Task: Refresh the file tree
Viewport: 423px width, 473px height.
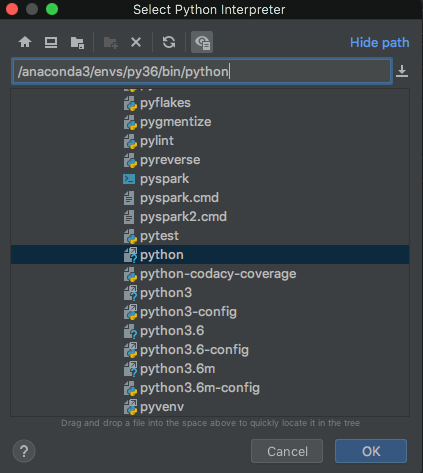Action: [x=169, y=42]
